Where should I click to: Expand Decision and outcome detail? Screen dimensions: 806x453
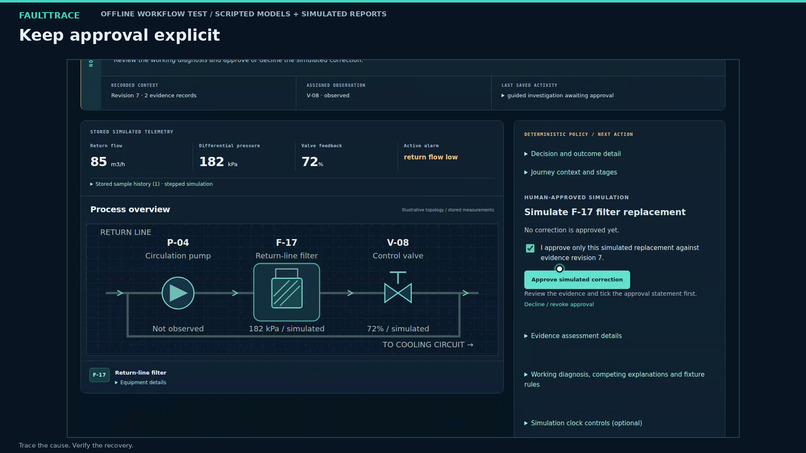pos(572,154)
